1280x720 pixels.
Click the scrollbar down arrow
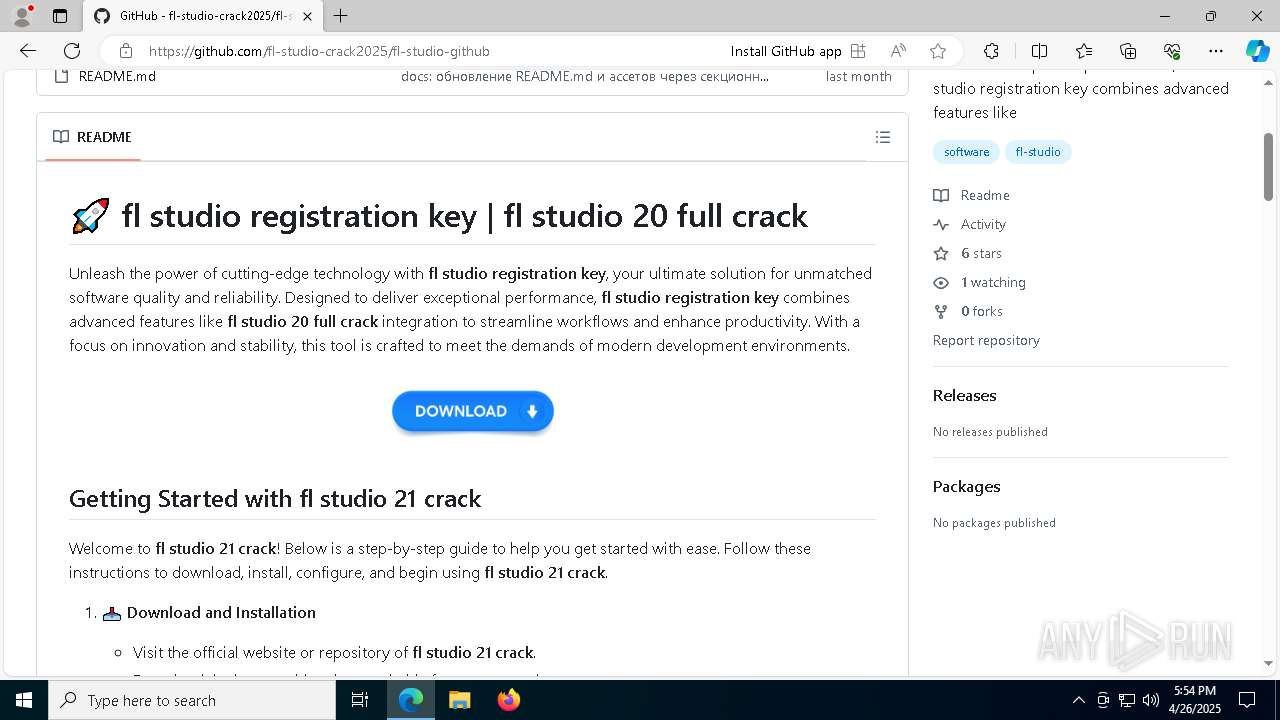point(1268,662)
